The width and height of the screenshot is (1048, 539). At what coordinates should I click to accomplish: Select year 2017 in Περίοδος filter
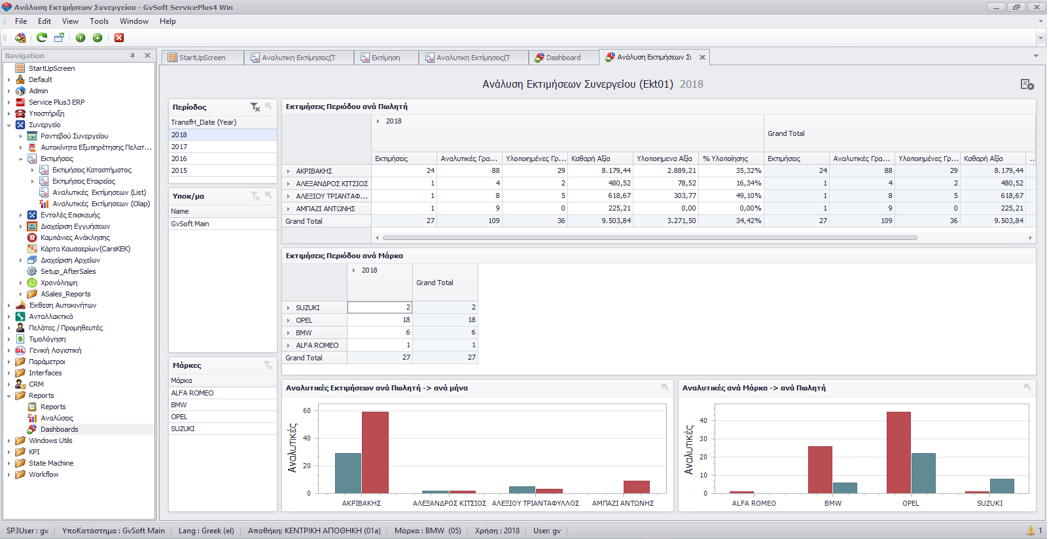(x=179, y=147)
